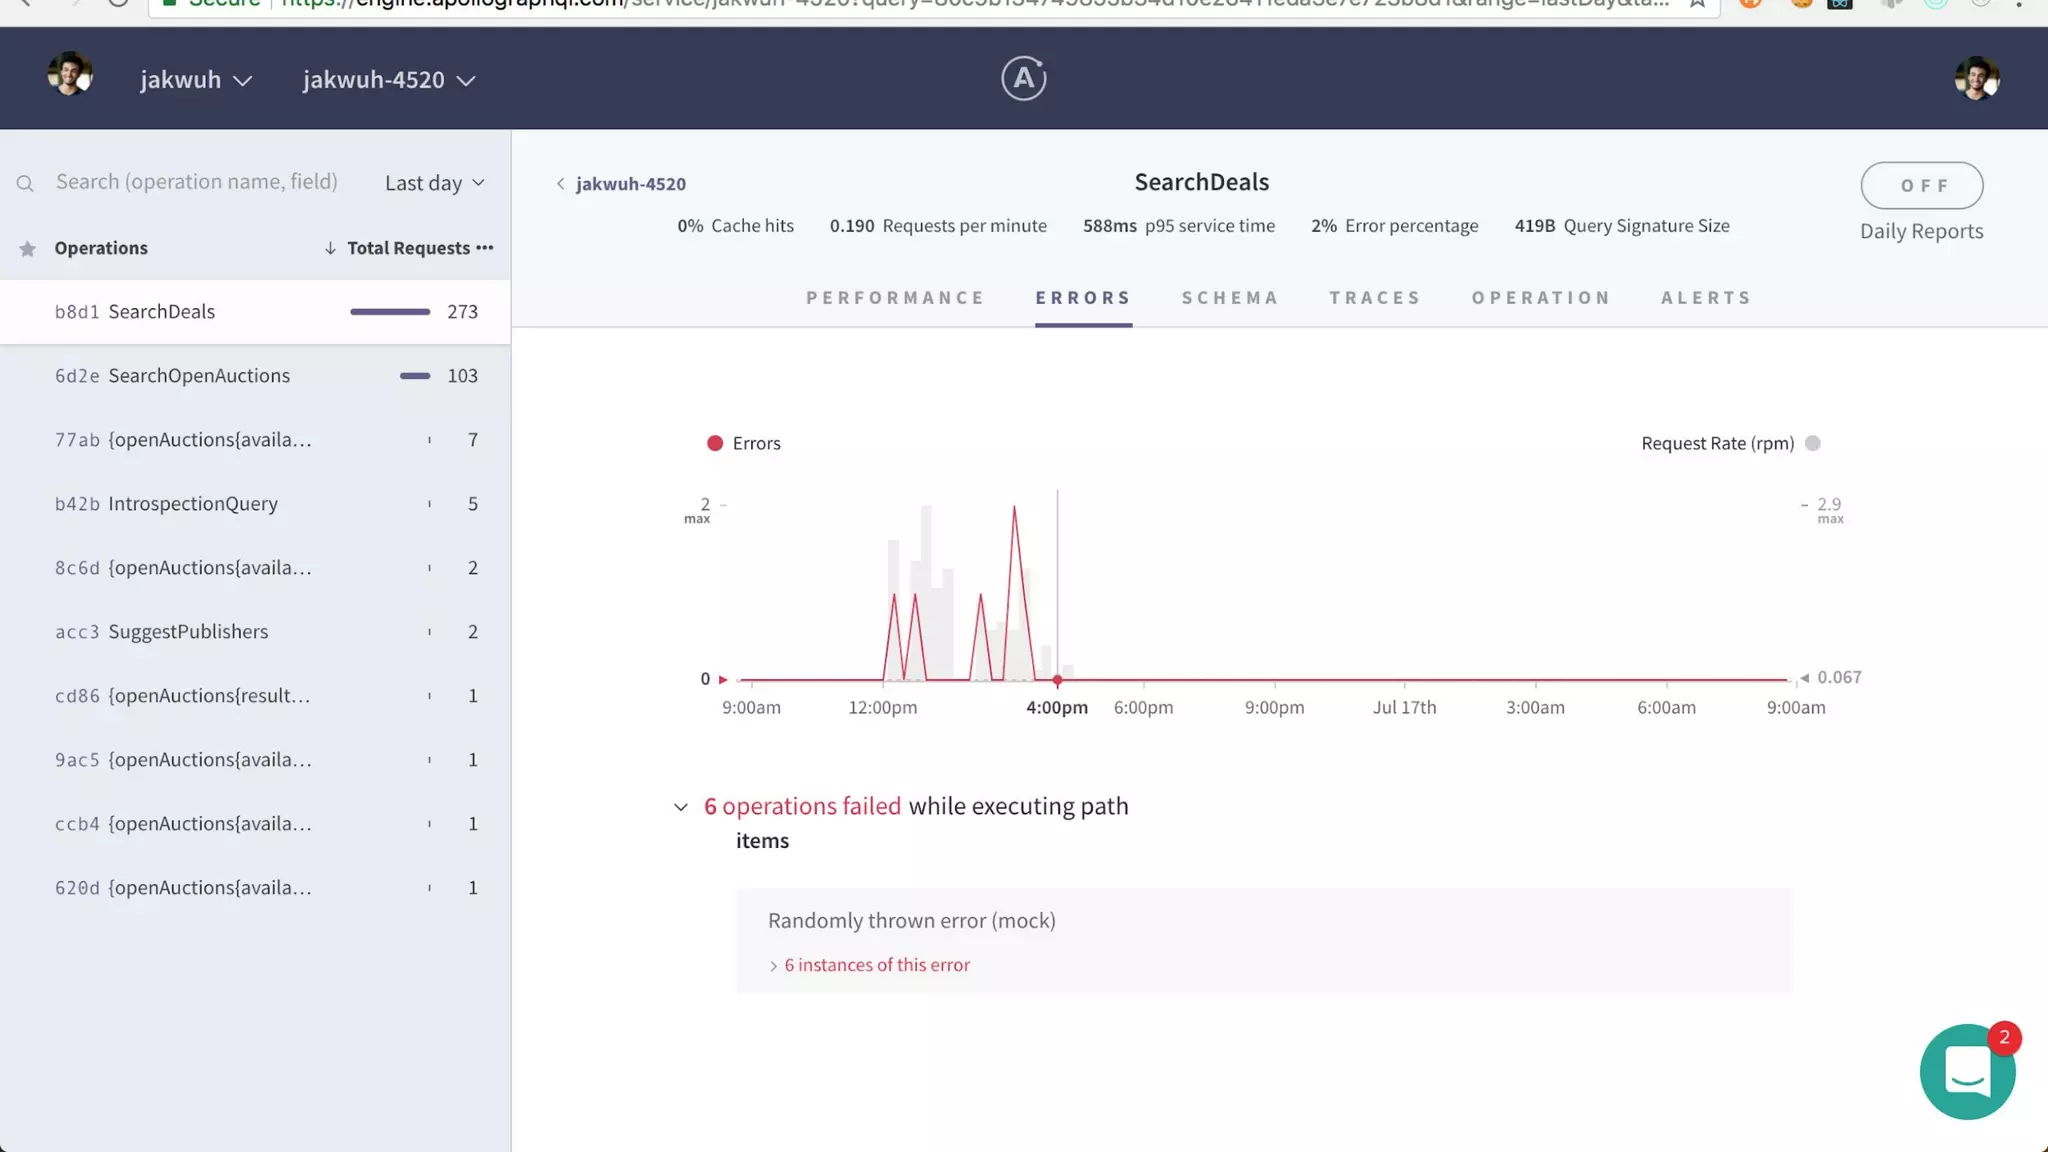Open the Last day time range dropdown

point(434,183)
